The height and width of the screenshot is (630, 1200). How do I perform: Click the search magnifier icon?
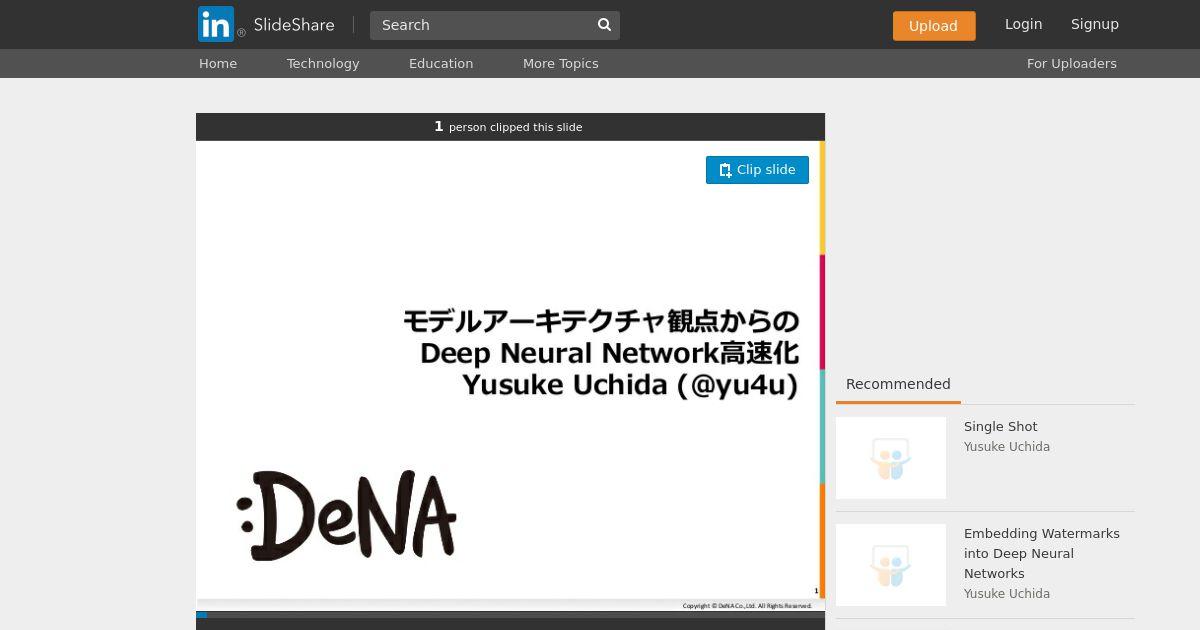point(604,25)
